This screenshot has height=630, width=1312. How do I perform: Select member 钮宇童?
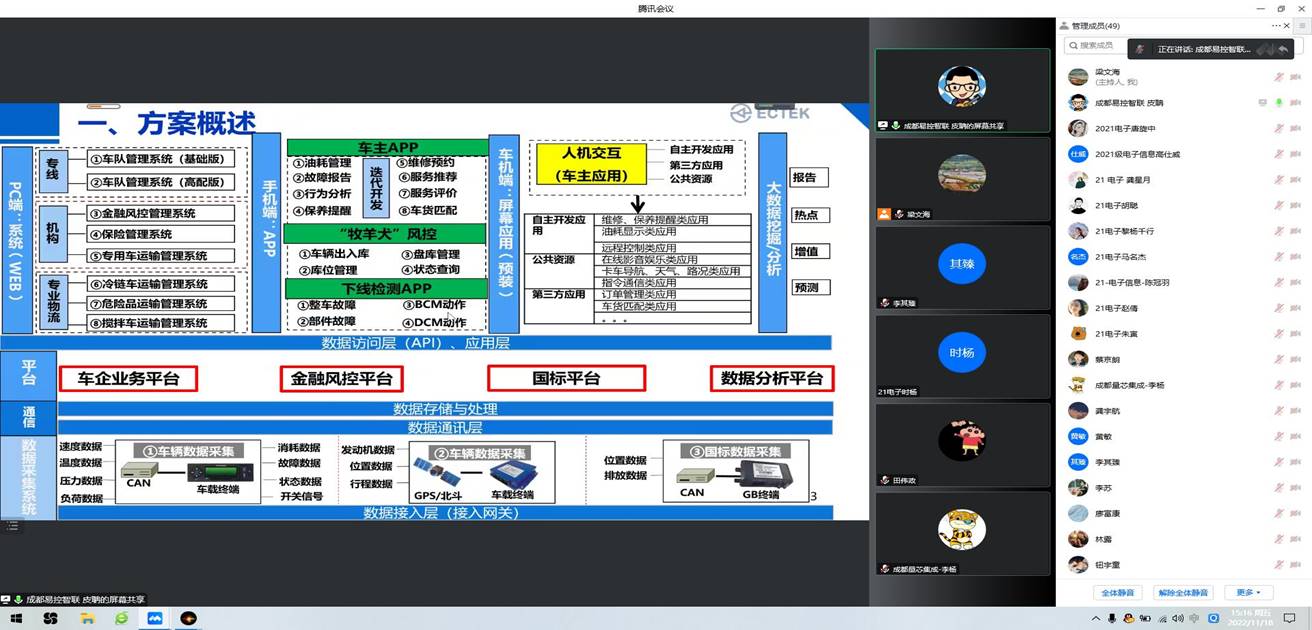point(1183,565)
